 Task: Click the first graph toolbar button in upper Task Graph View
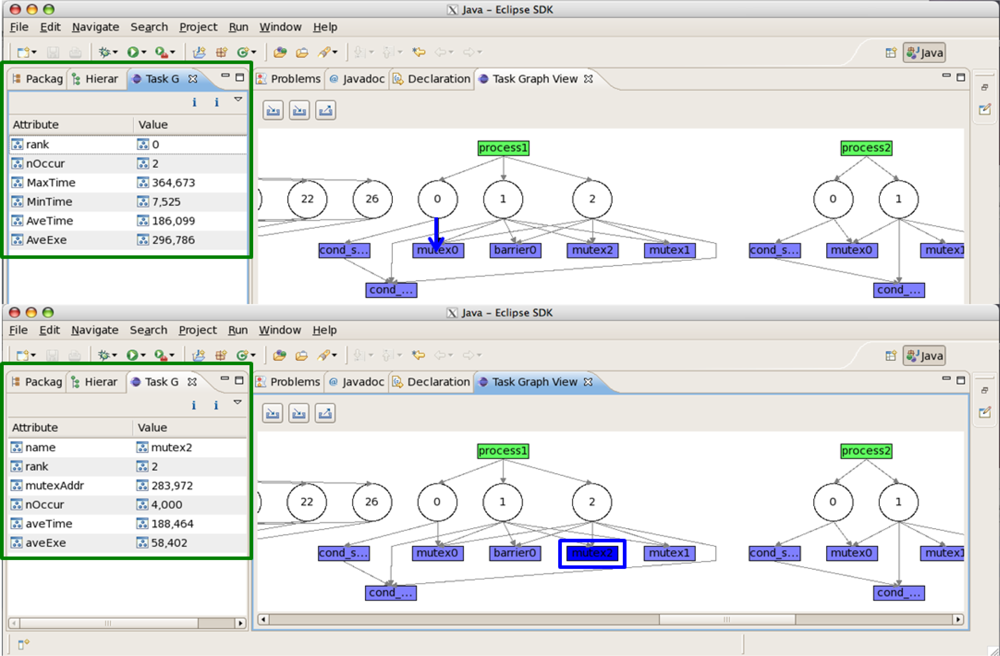[273, 110]
